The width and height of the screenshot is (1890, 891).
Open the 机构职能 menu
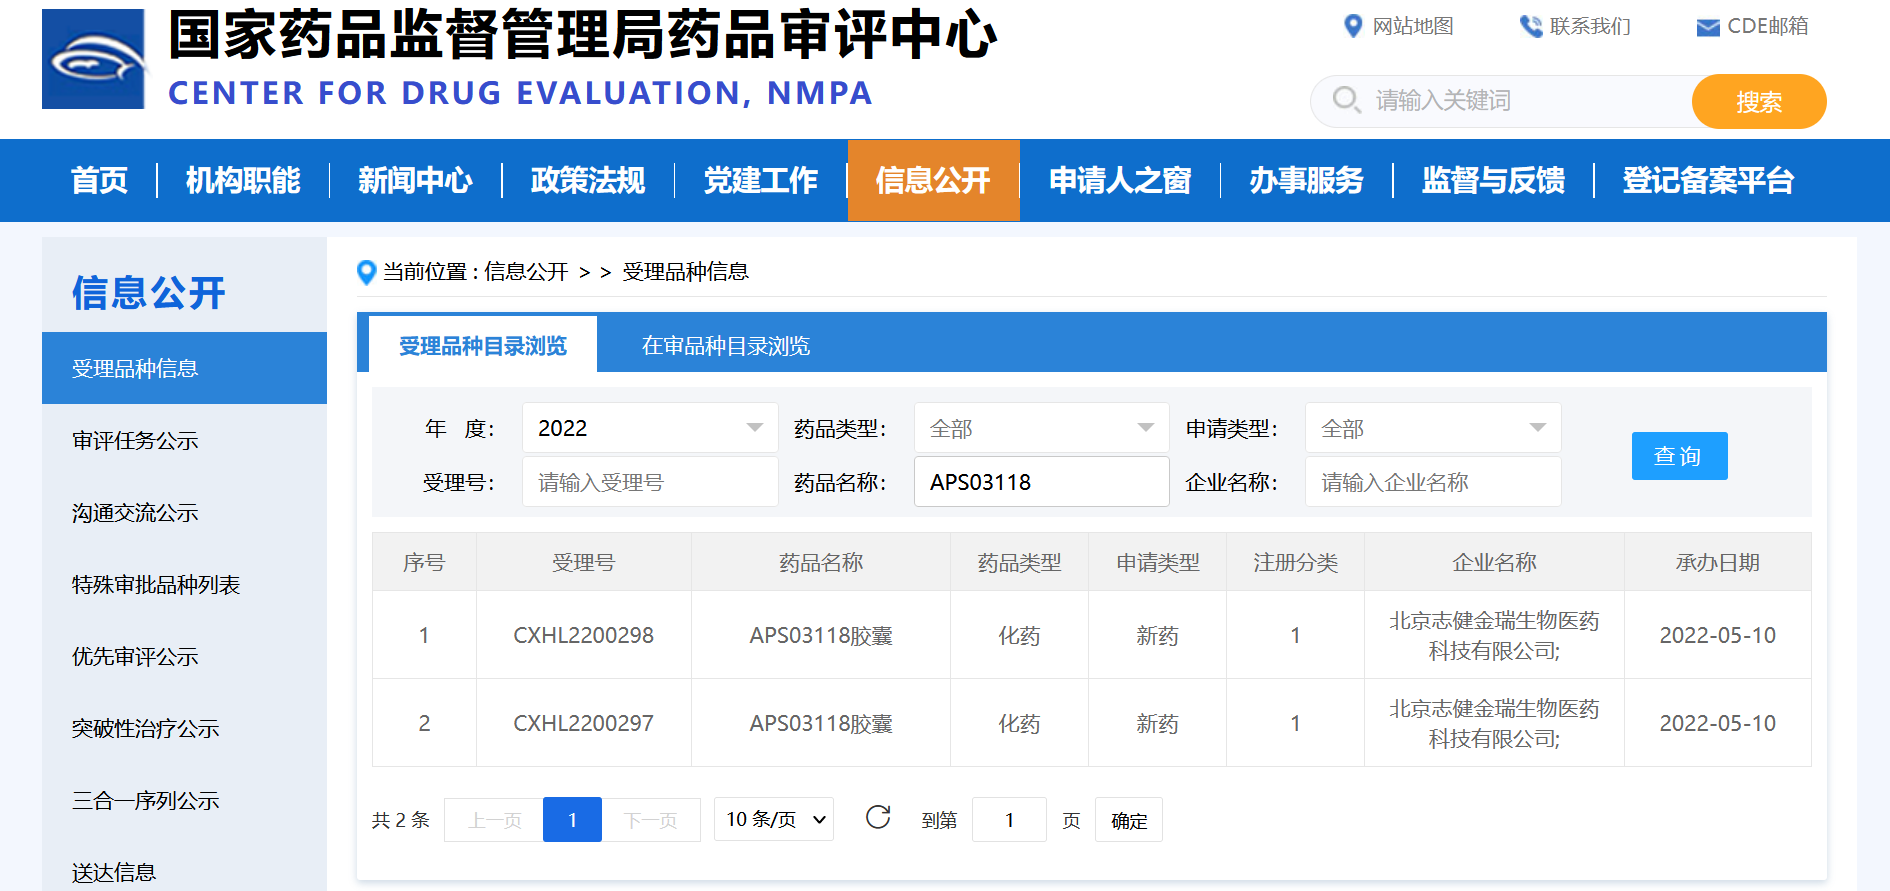243,180
